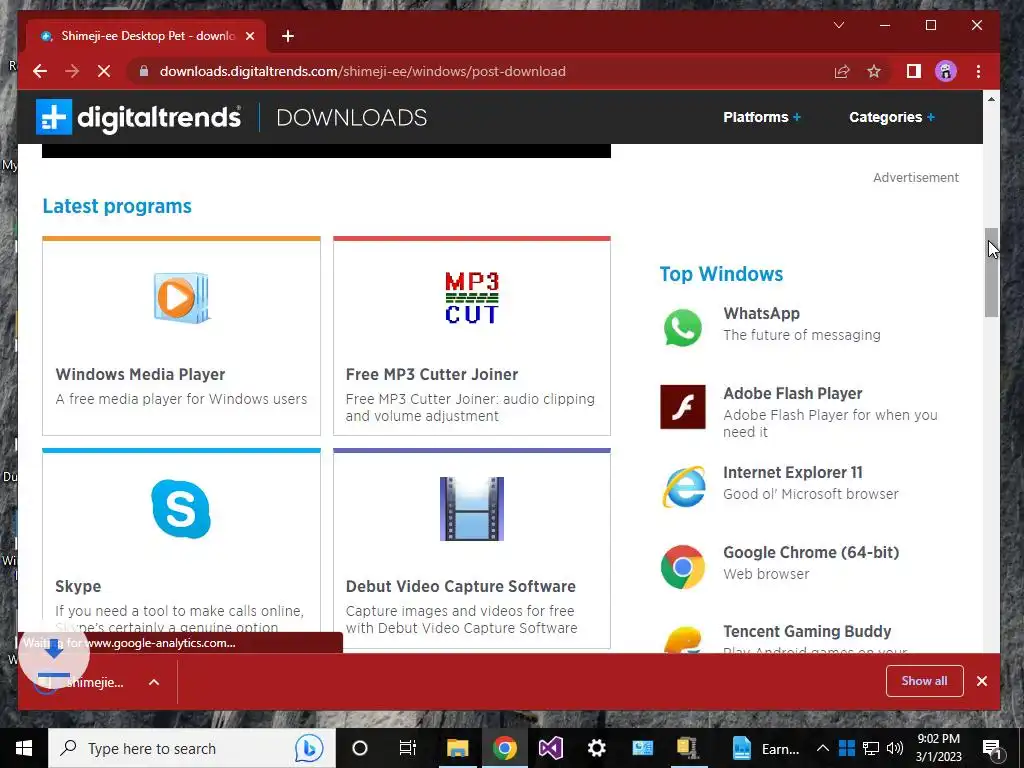The width and height of the screenshot is (1024, 768).
Task: Click the lock icon in address bar
Action: tap(144, 71)
